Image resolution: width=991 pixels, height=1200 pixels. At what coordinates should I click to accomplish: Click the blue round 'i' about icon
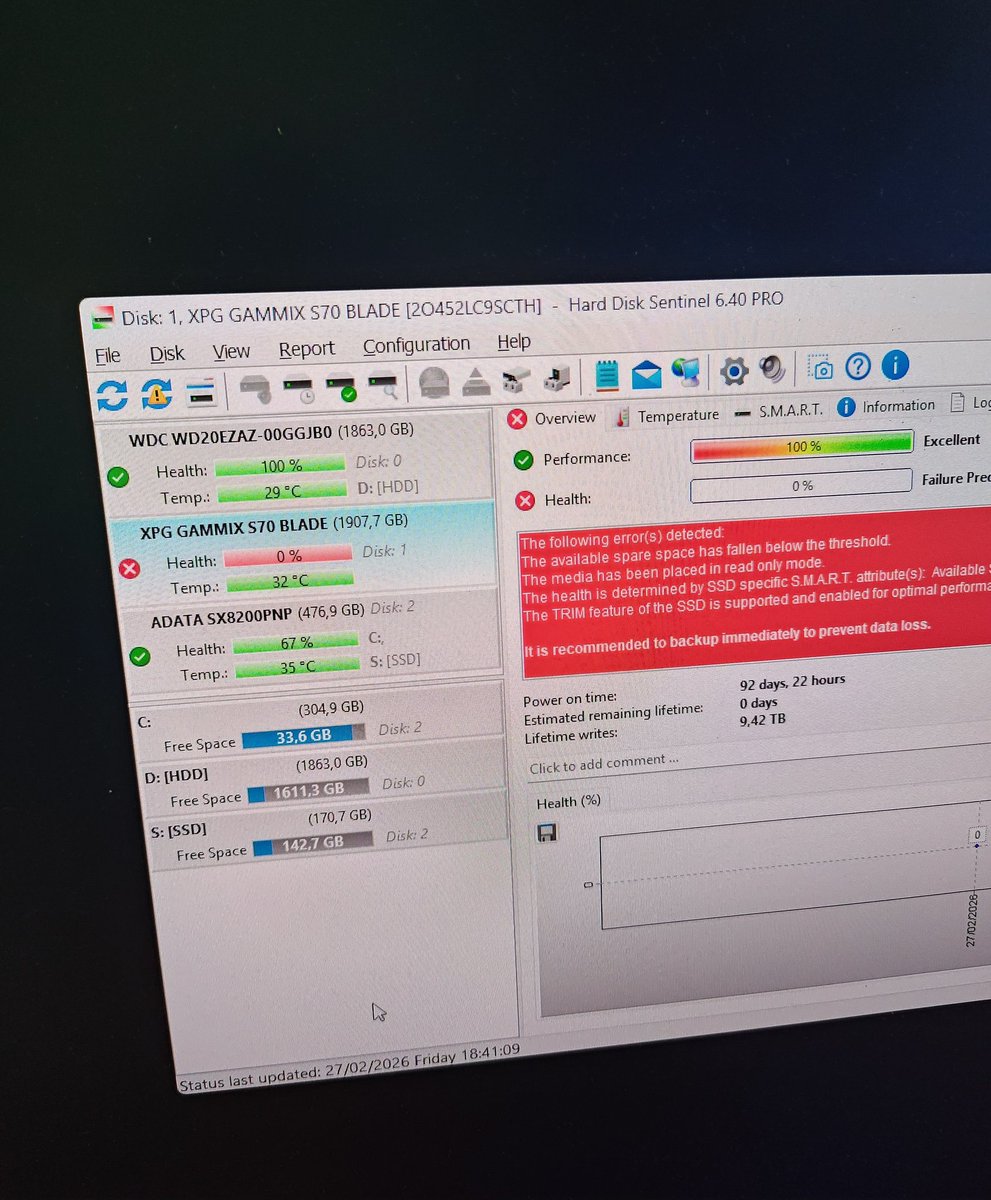894,364
